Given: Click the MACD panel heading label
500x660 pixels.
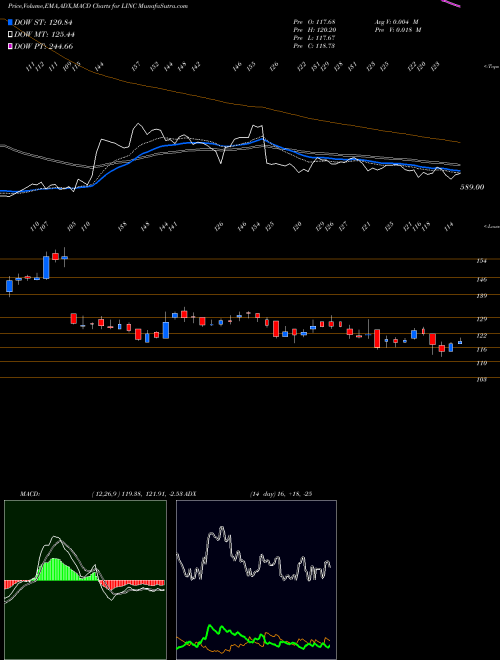Looking at the screenshot, I should [29, 494].
